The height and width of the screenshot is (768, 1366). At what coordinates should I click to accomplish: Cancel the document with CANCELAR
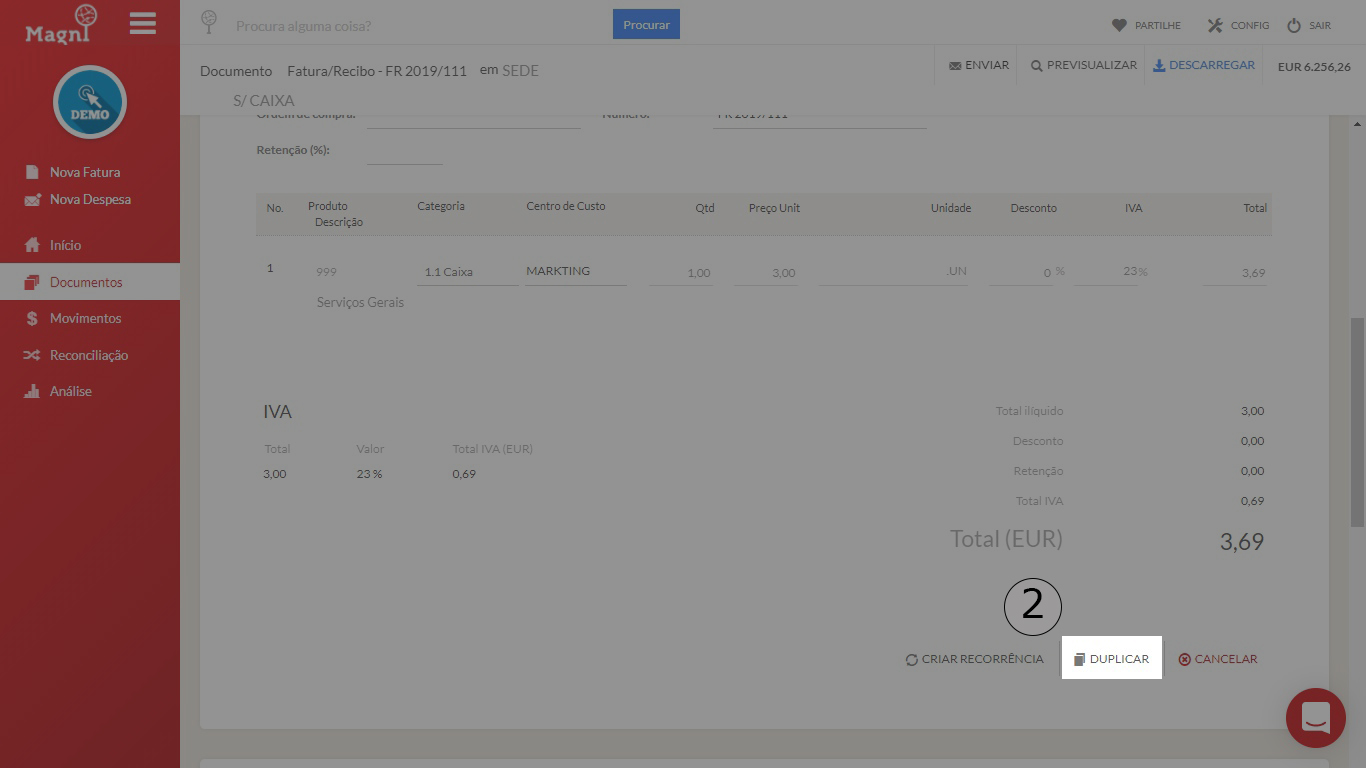1218,658
